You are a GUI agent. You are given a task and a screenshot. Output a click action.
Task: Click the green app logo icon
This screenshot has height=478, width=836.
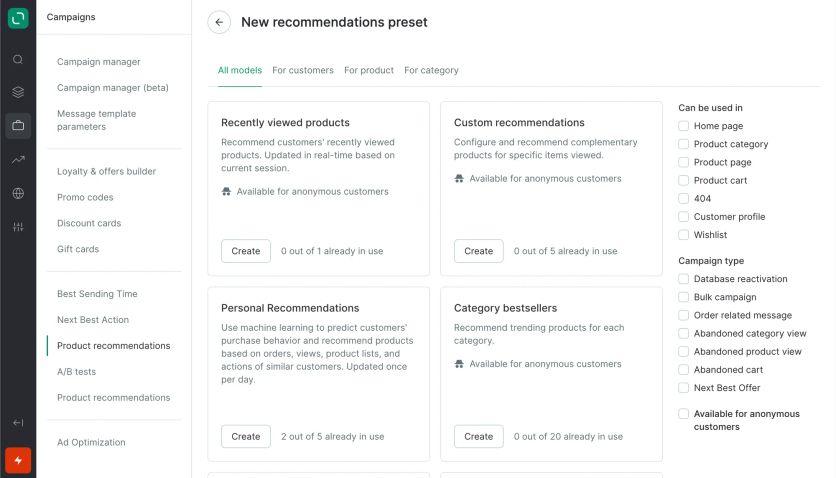click(x=18, y=18)
